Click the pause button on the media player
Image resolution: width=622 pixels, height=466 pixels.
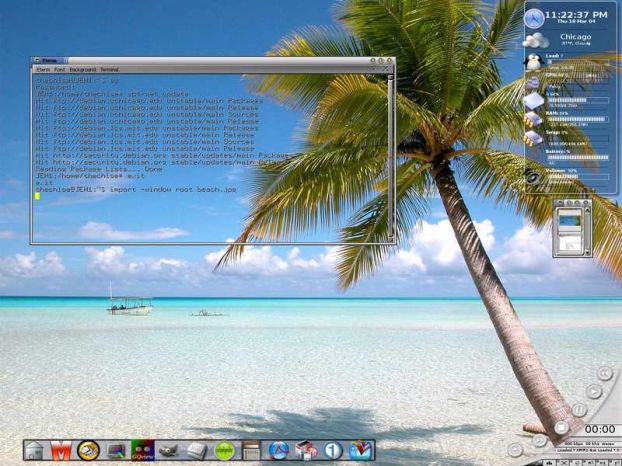579,409
